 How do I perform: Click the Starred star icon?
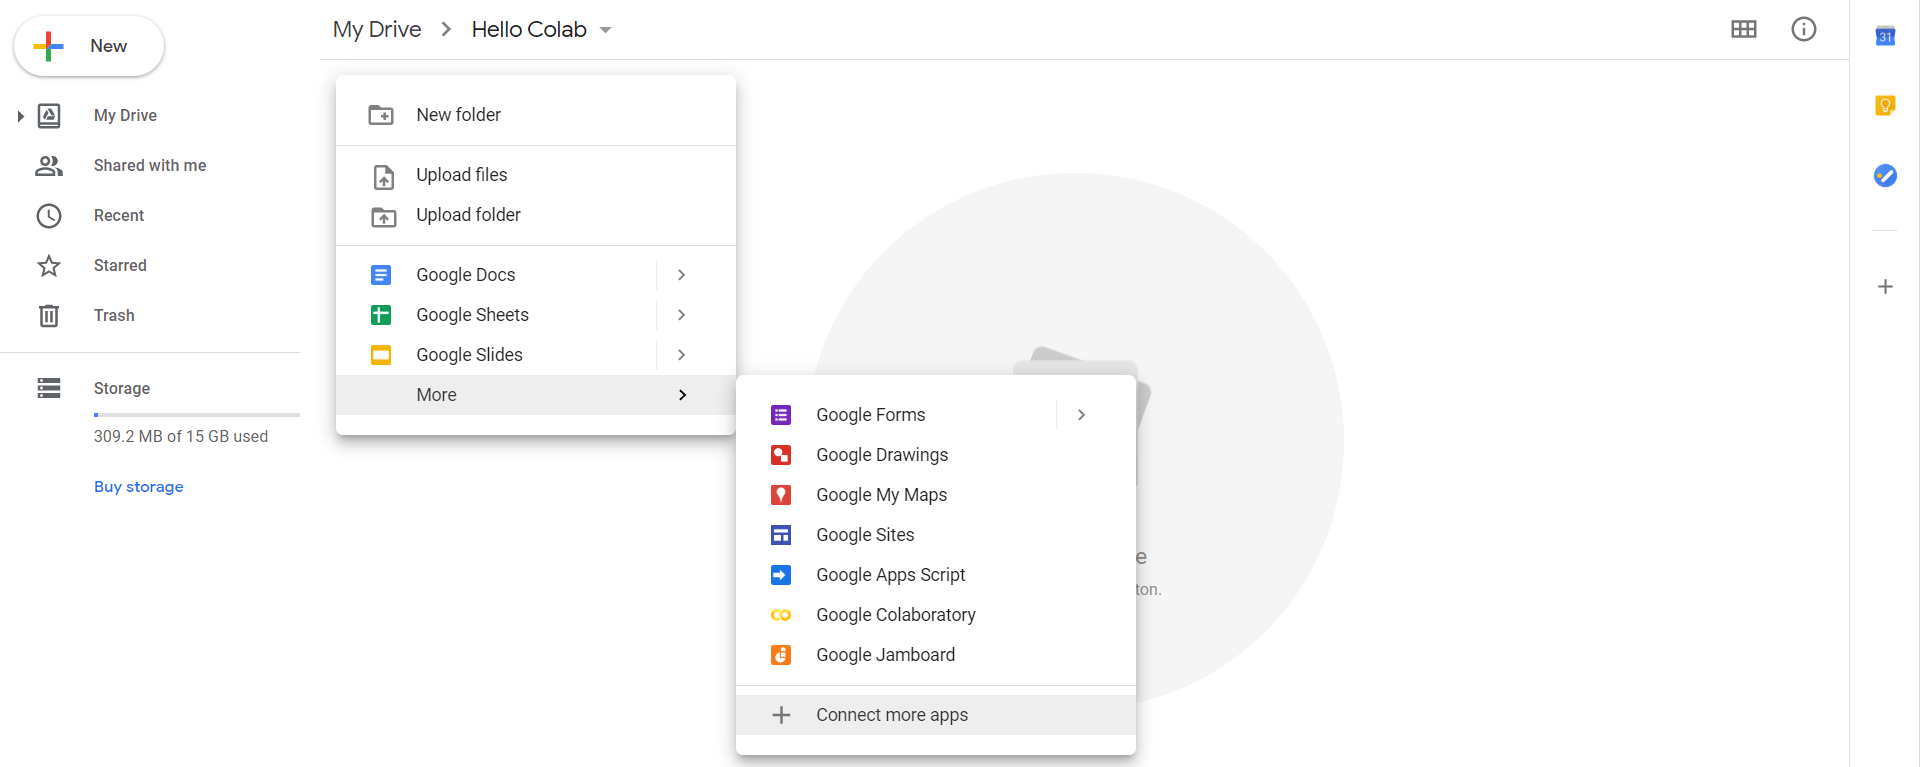pos(49,266)
